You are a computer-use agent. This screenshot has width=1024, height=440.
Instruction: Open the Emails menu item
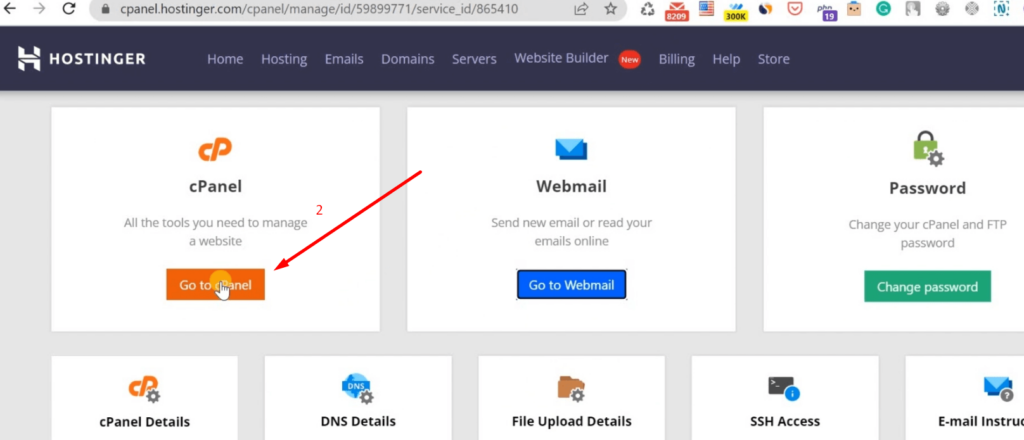click(x=344, y=59)
